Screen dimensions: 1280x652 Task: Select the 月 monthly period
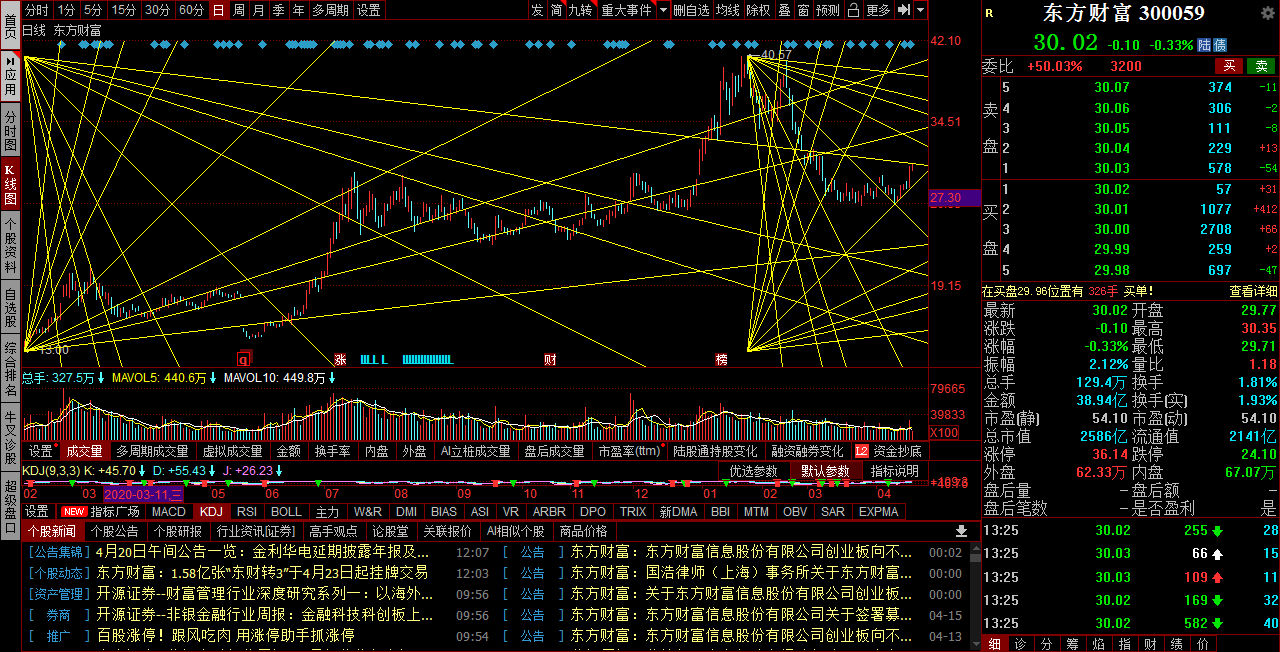258,10
